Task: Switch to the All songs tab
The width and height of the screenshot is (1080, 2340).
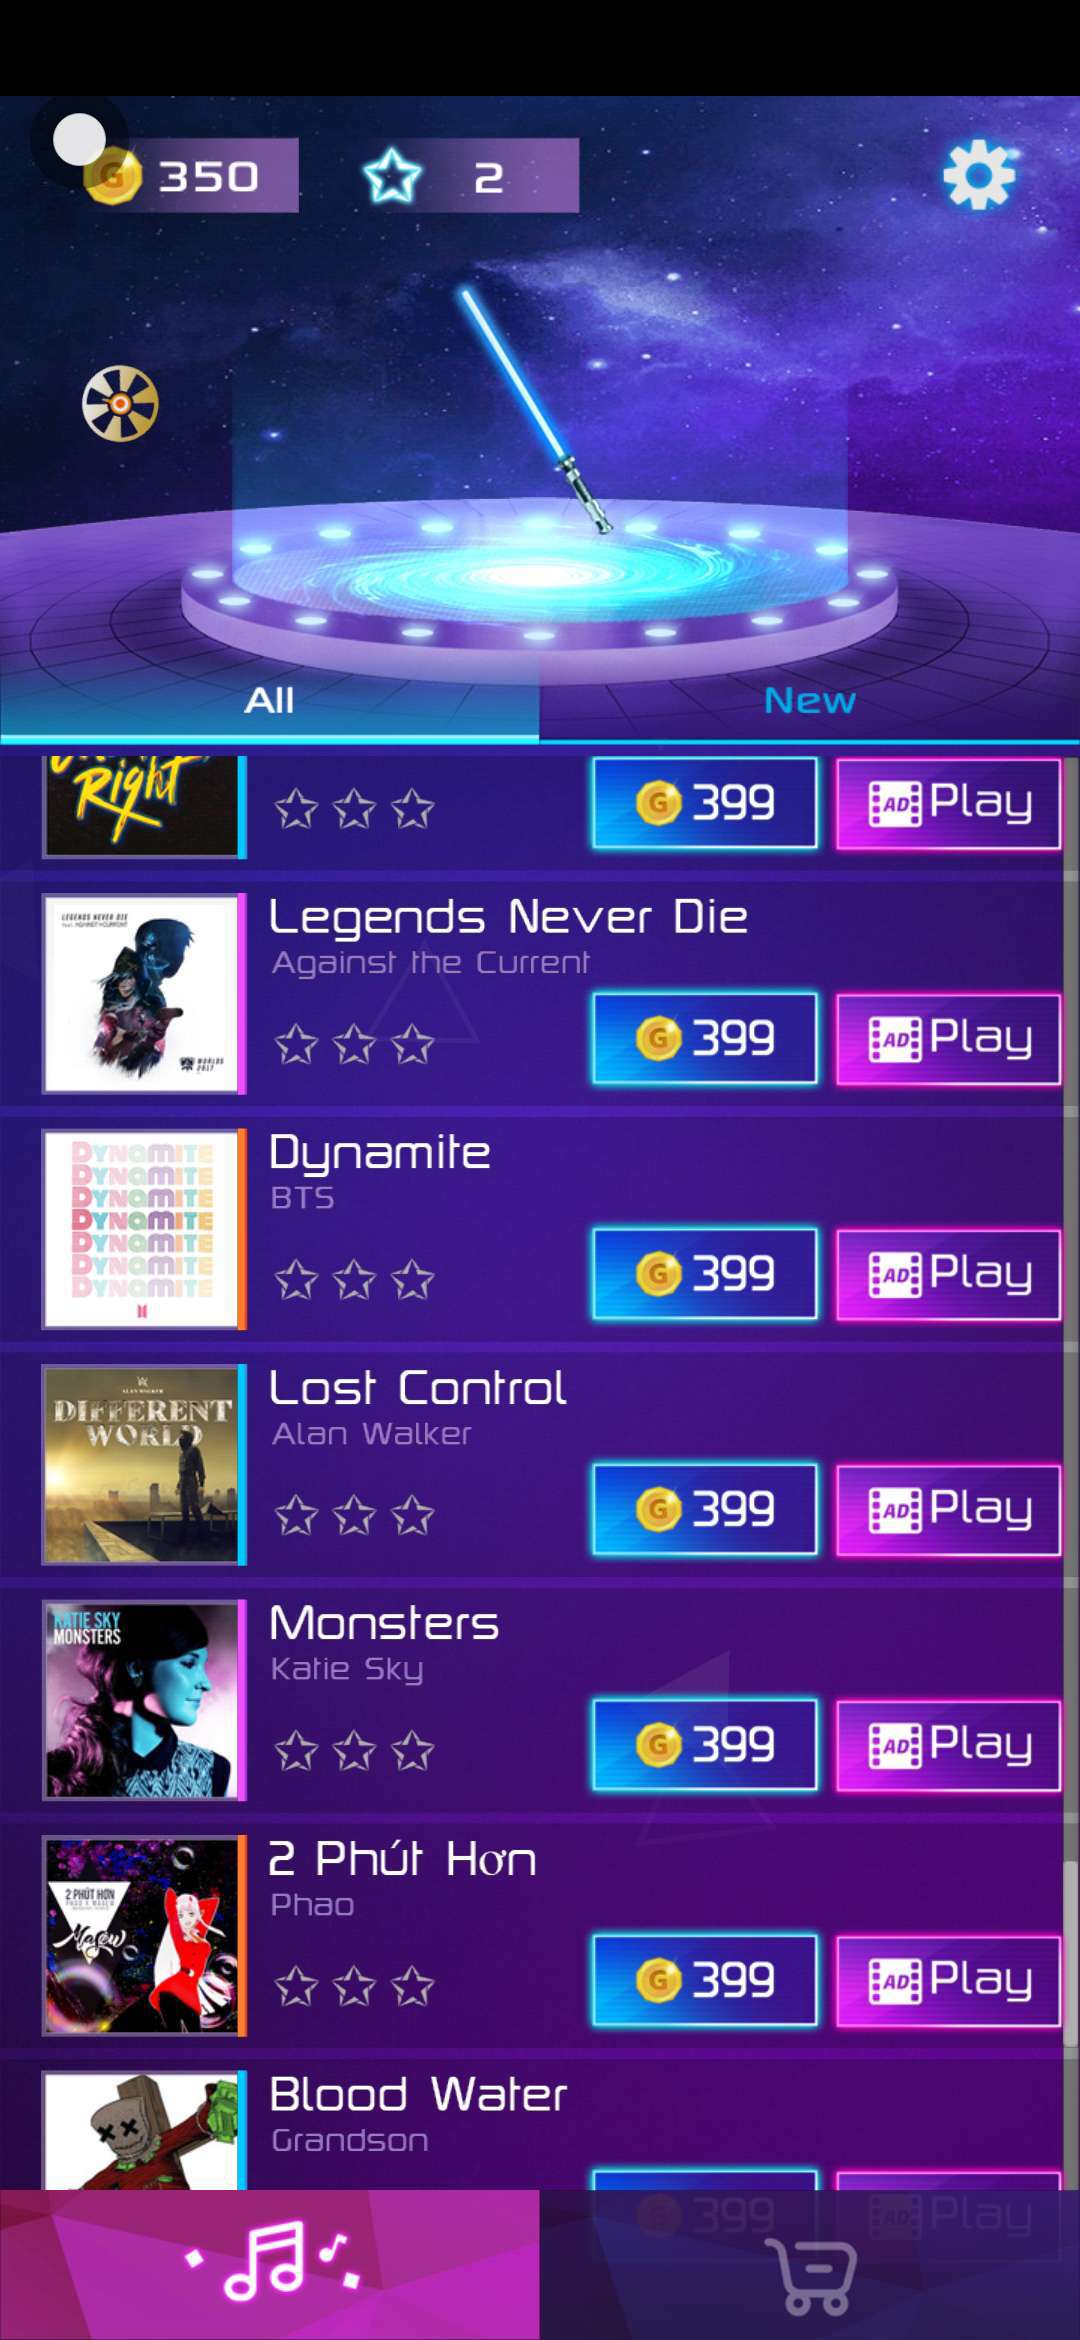Action: point(270,700)
